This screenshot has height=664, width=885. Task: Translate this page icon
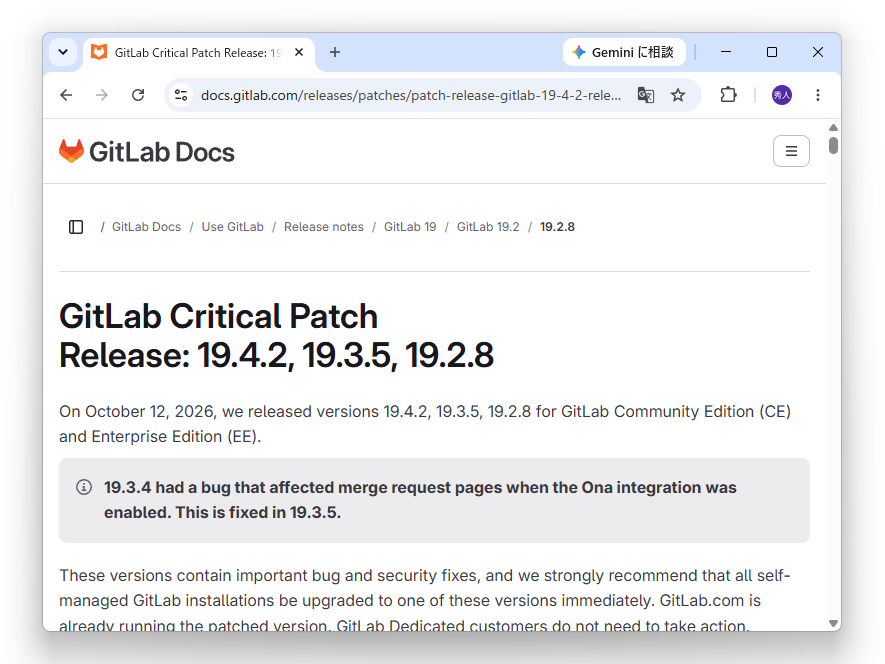click(x=646, y=95)
